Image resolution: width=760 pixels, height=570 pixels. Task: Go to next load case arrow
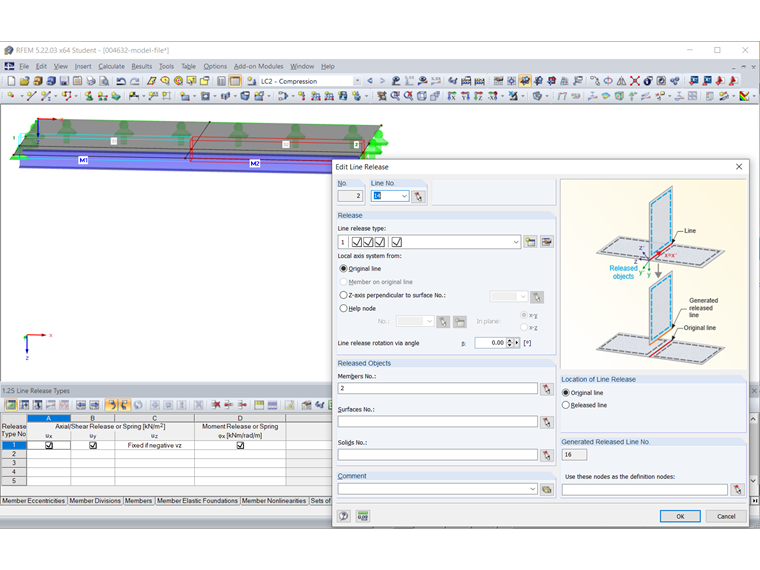click(382, 81)
